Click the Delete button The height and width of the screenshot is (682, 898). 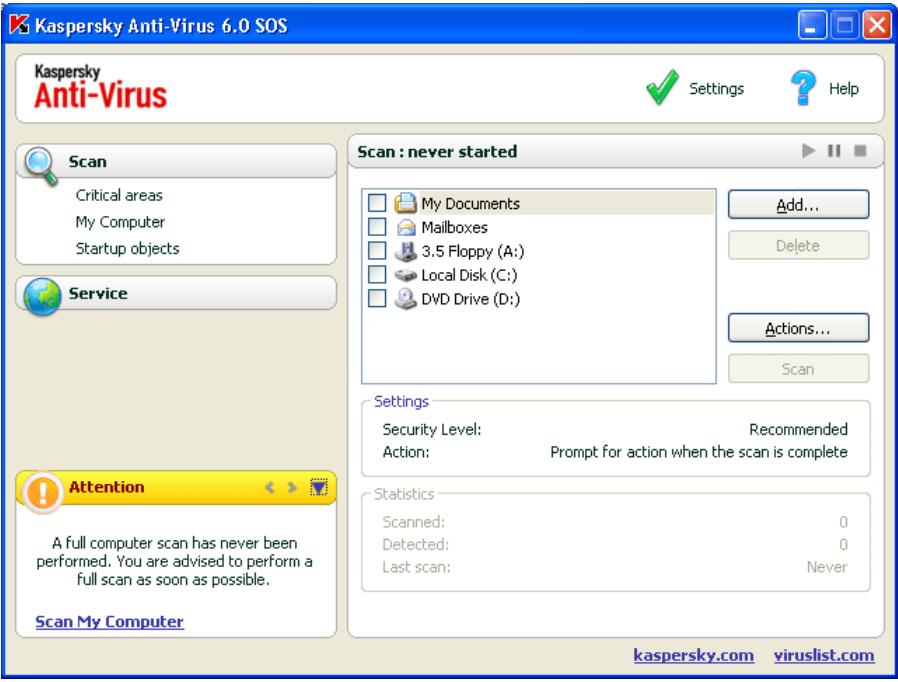(x=798, y=246)
